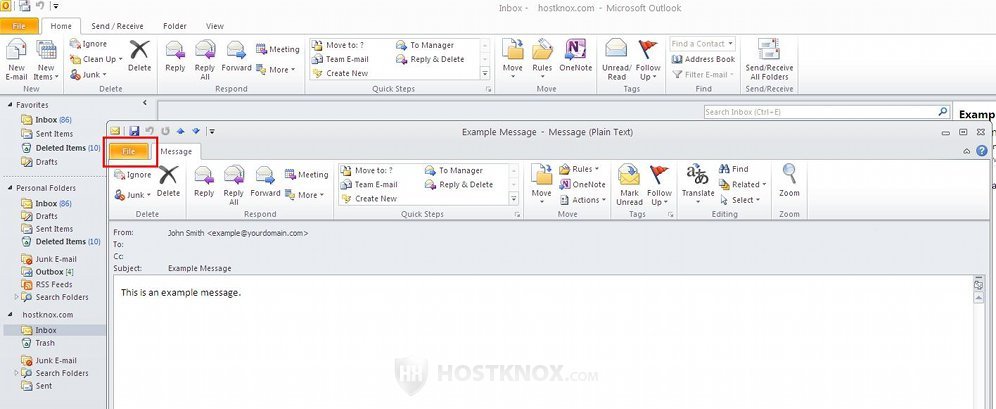Click Delete in main Outlook ribbon

[140, 56]
